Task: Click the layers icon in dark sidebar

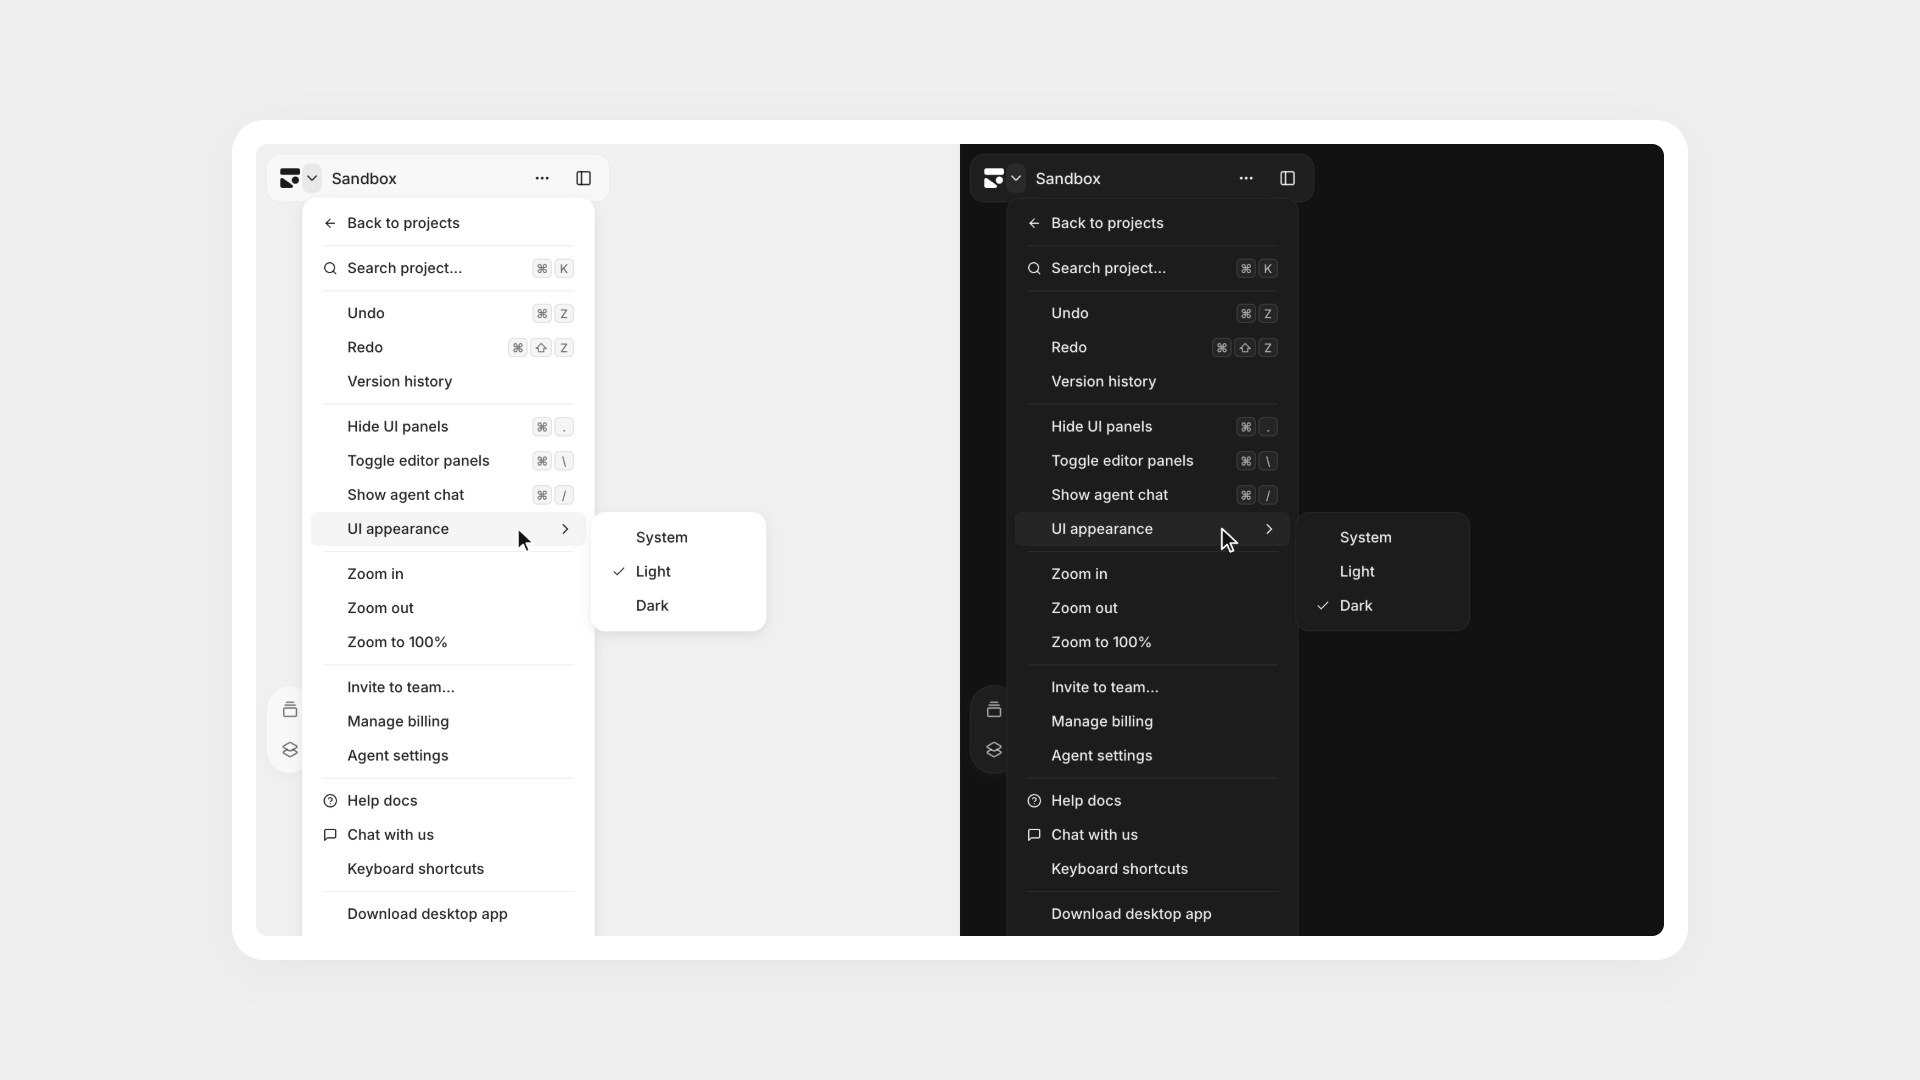Action: pos(994,750)
